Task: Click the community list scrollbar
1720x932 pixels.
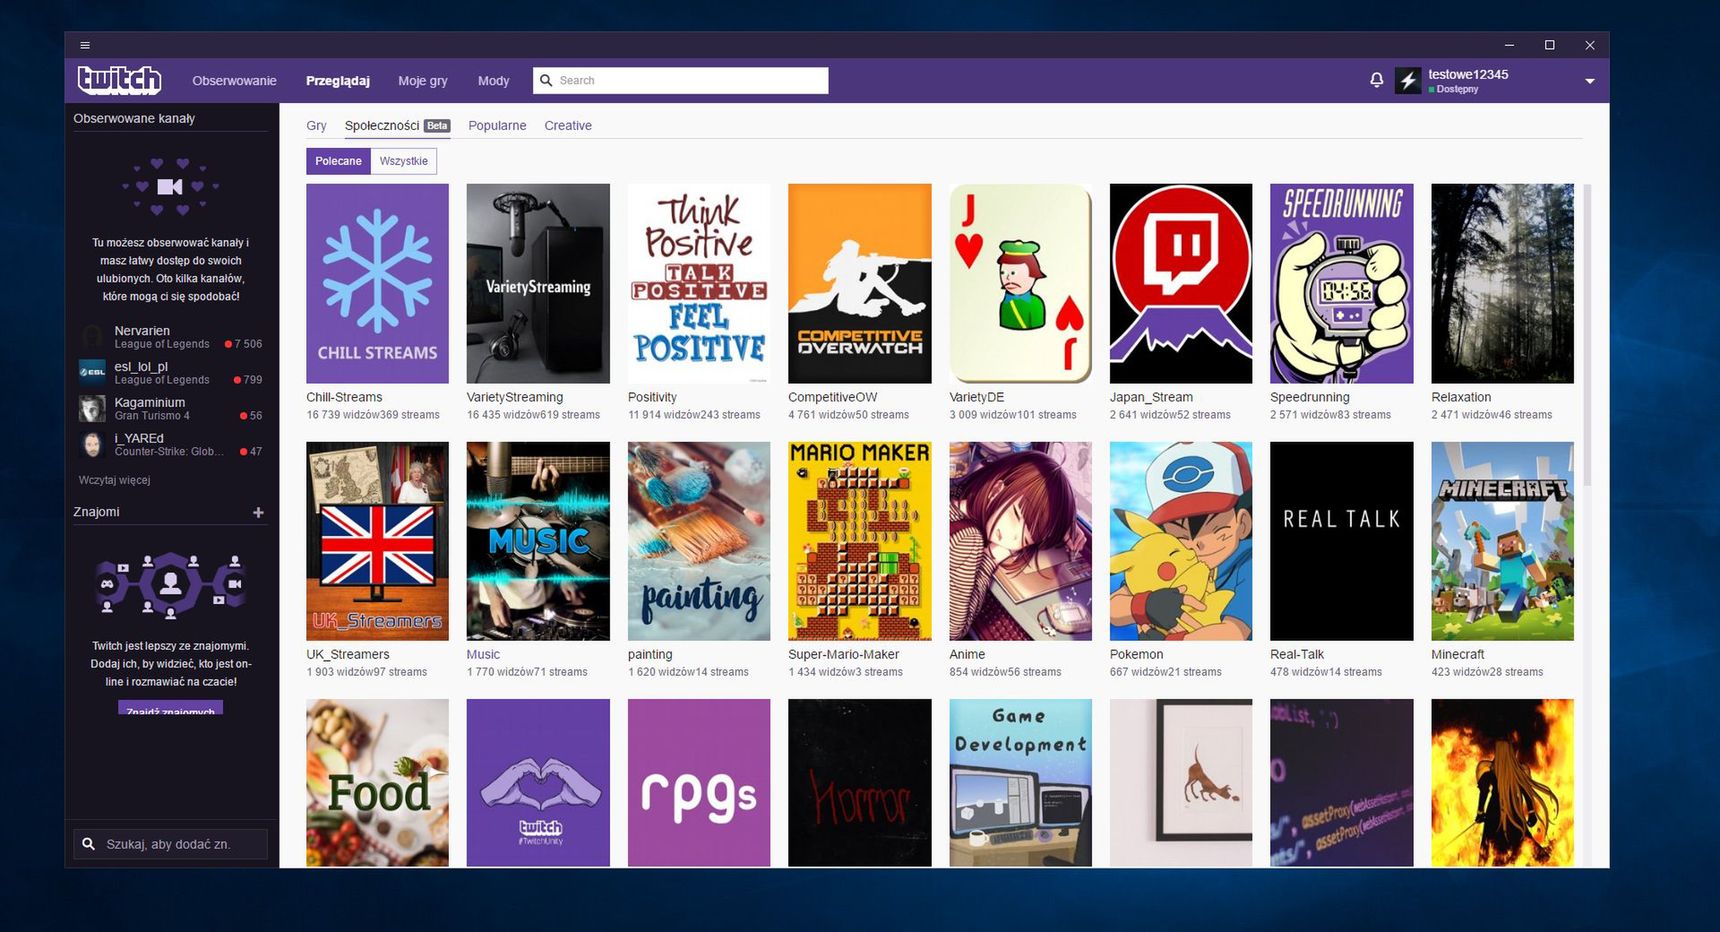Action: (x=1587, y=336)
